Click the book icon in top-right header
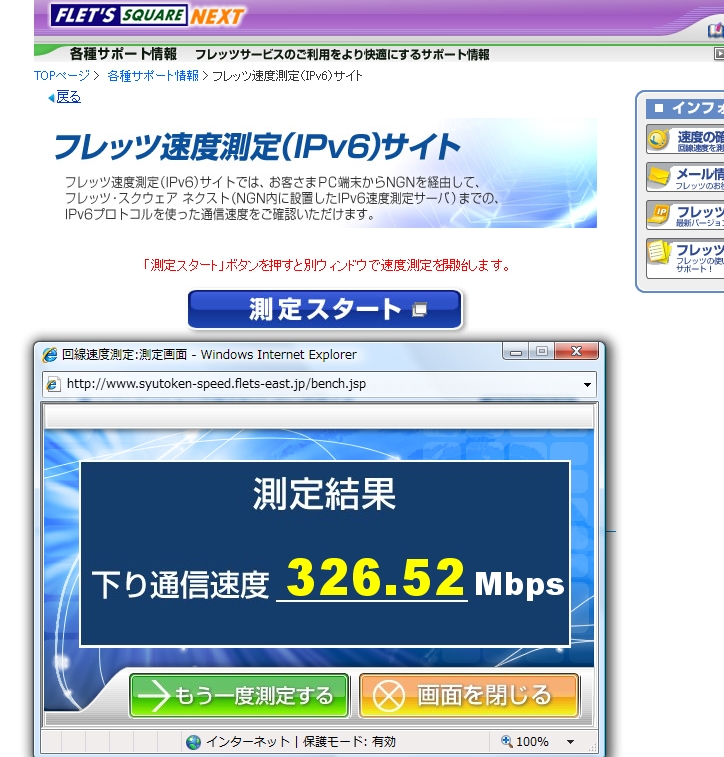724x757 pixels. [x=716, y=31]
